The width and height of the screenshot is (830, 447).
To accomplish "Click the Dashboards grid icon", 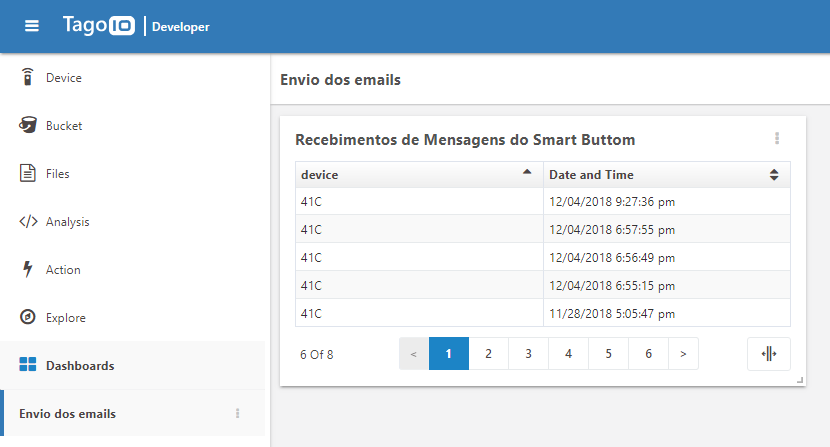I will coord(28,364).
